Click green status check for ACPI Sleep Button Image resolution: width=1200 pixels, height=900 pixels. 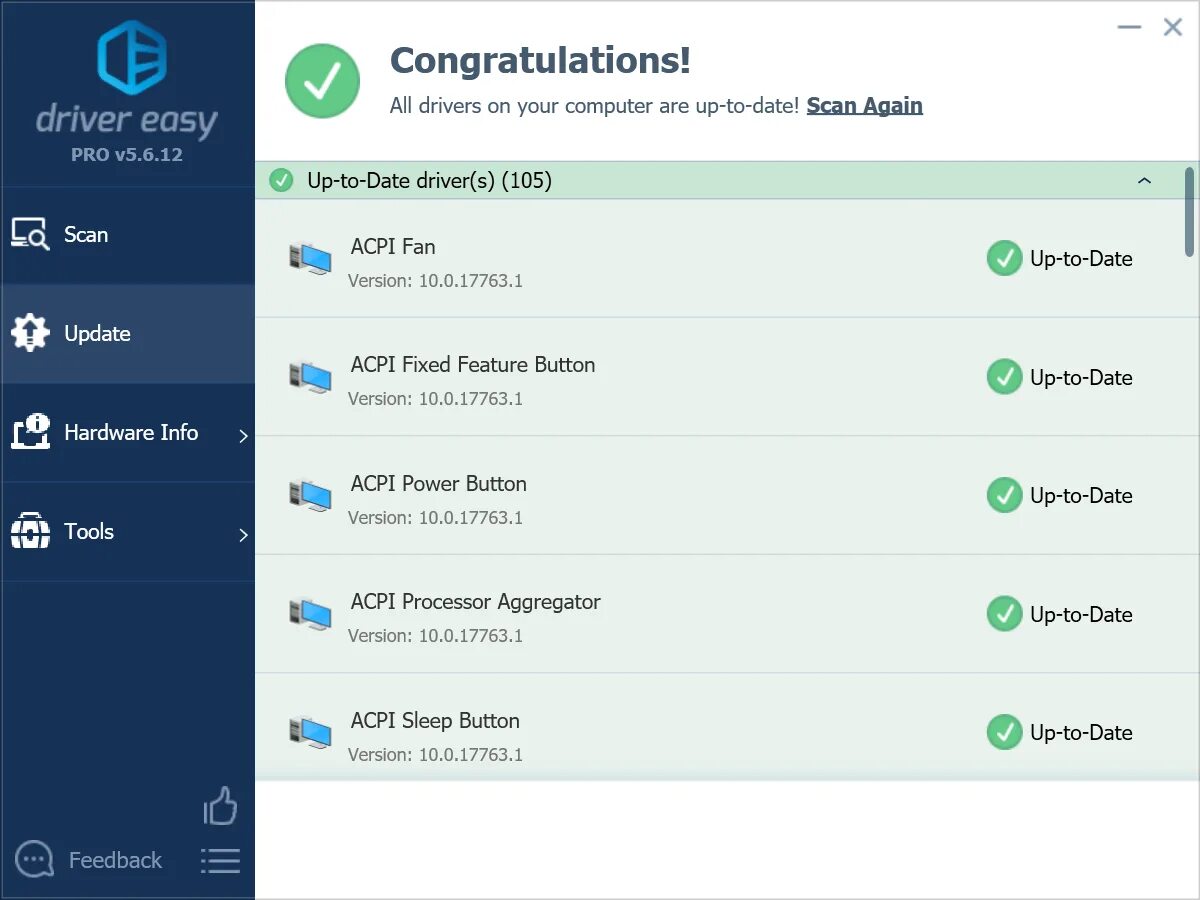click(1004, 732)
